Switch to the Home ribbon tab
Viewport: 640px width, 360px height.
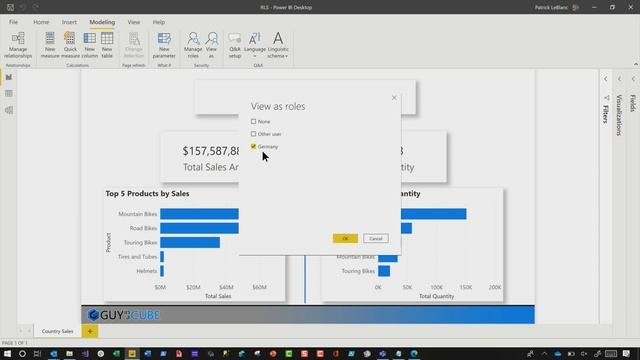(x=41, y=22)
